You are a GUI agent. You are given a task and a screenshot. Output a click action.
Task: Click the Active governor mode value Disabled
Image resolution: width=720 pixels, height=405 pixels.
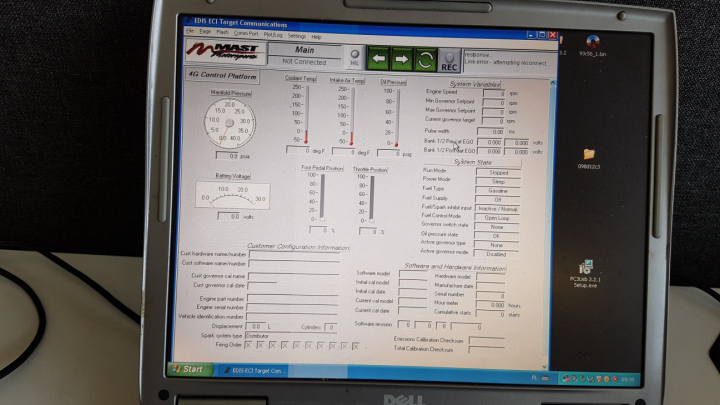[x=496, y=254]
